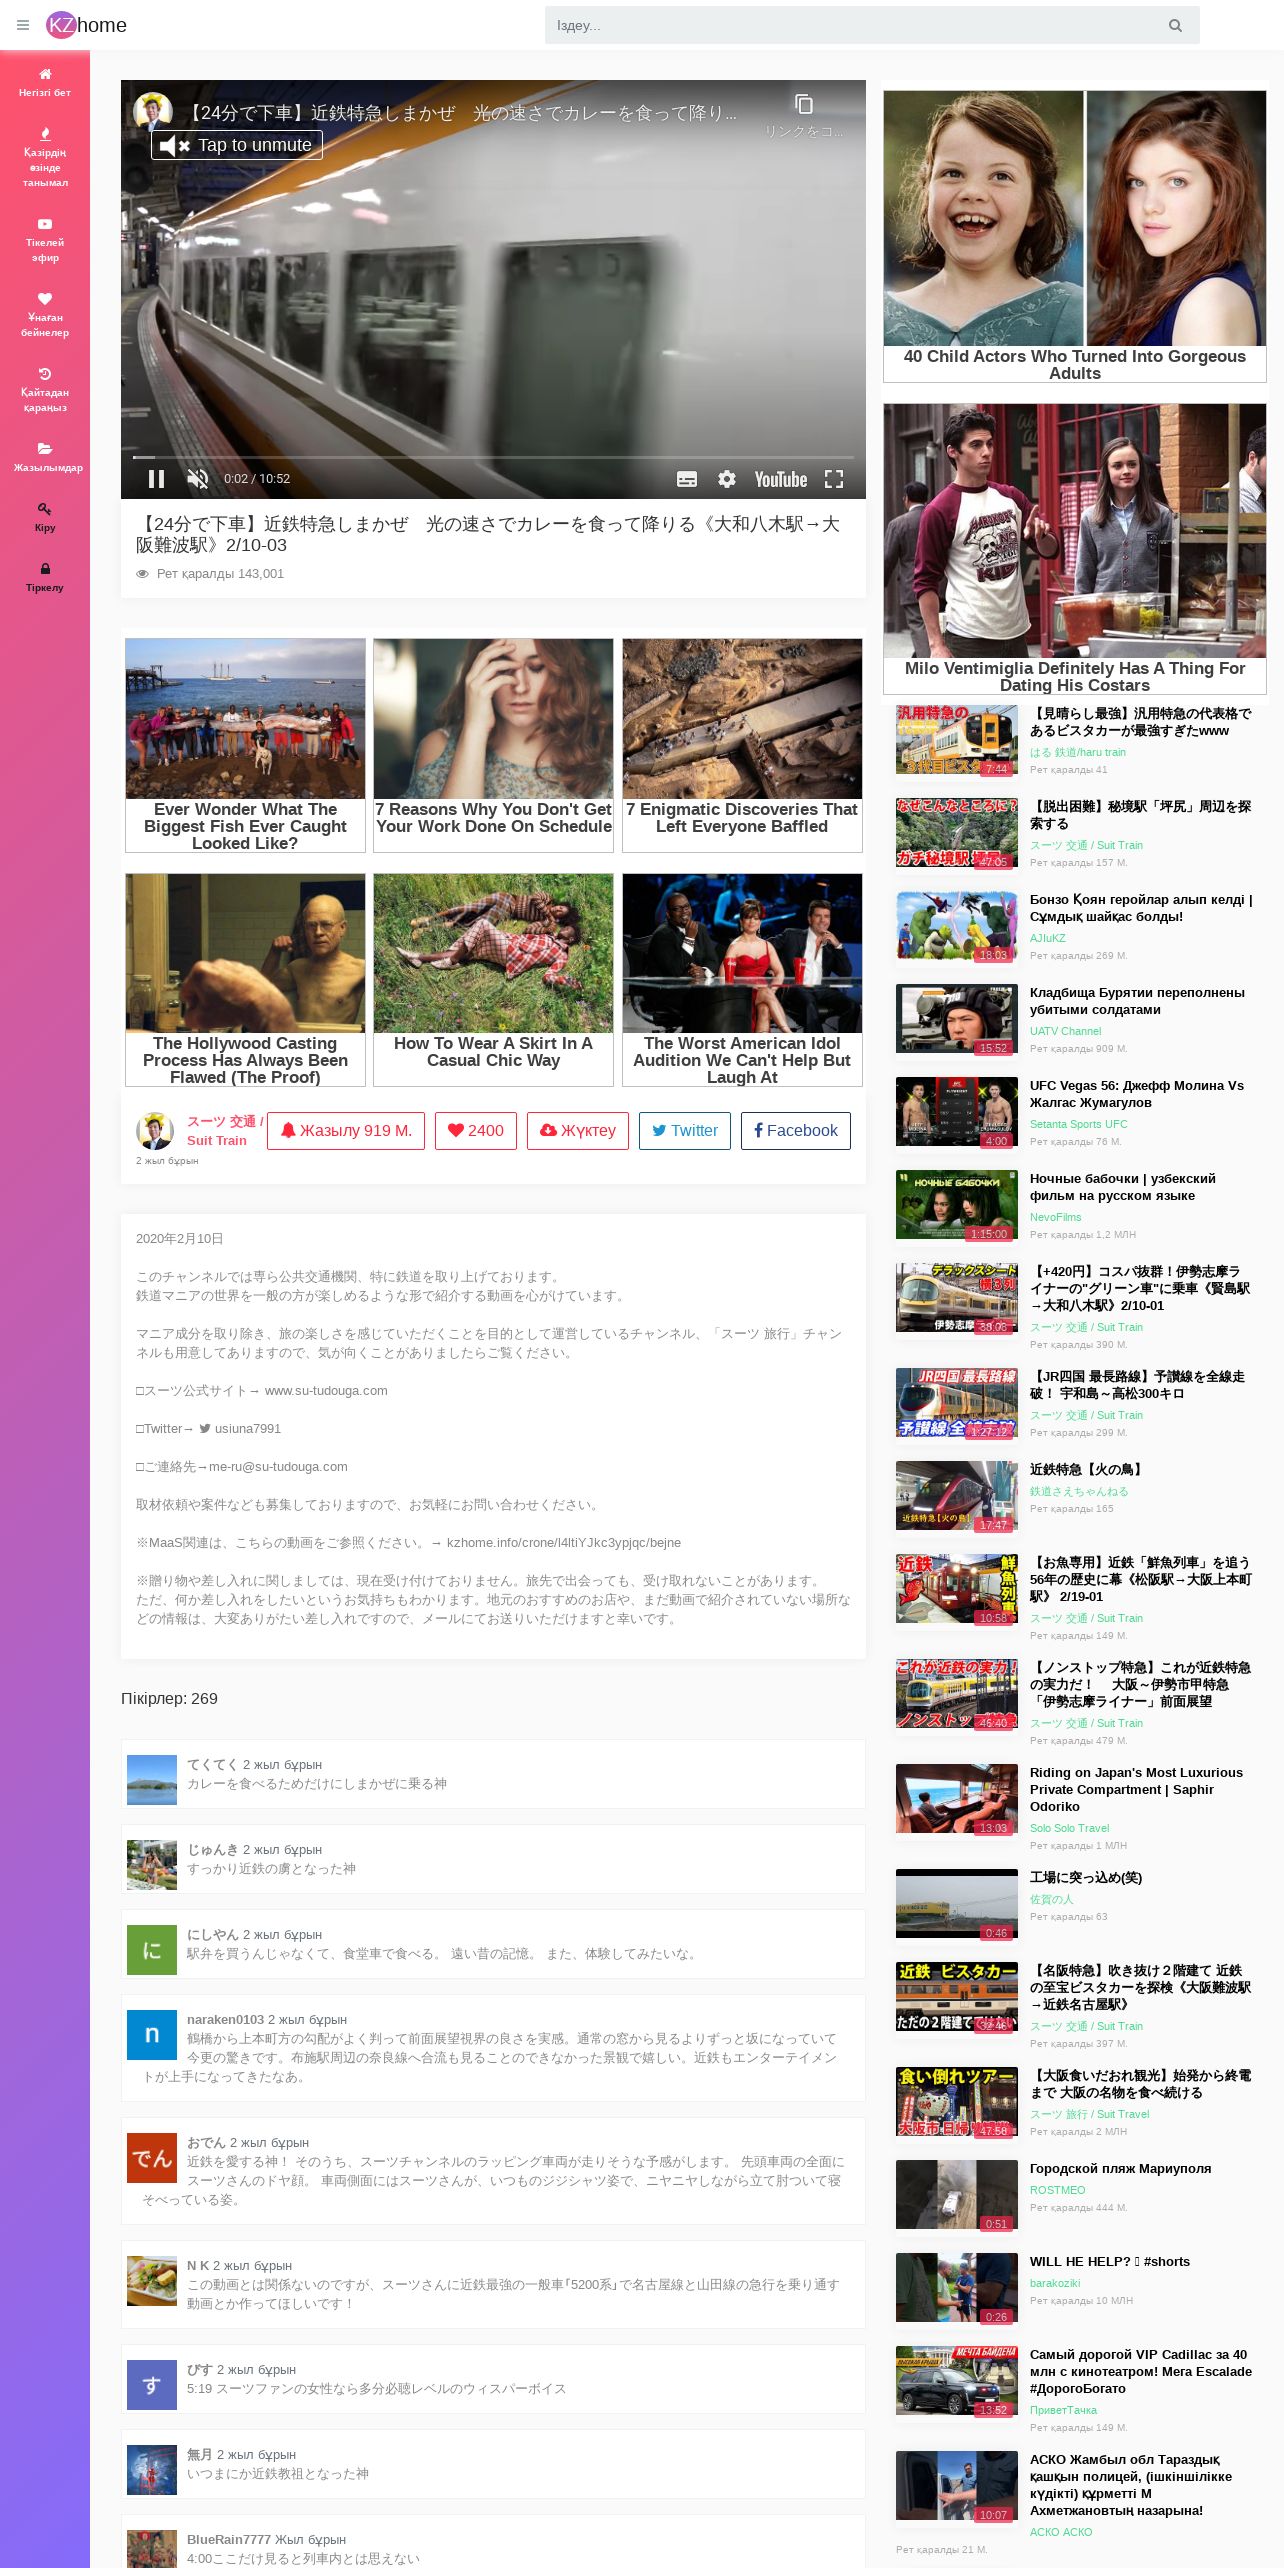Open the www.su-tudouga.com link
The width and height of the screenshot is (1284, 2568).
coord(326,1391)
